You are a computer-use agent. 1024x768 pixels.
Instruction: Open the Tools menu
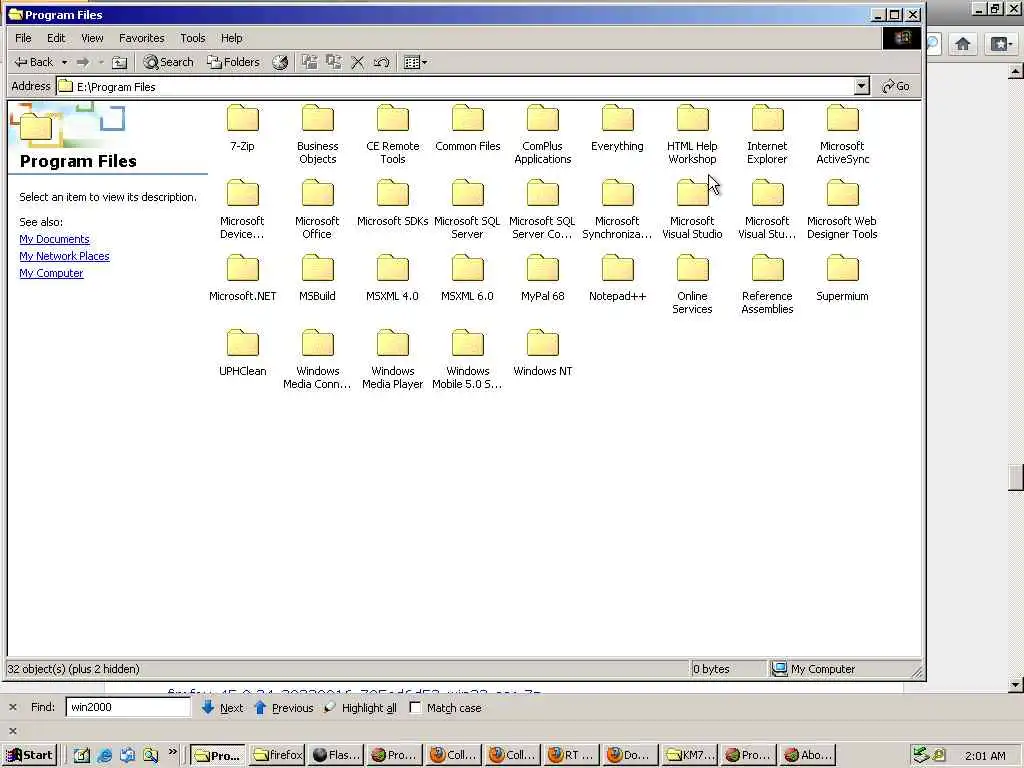193,38
